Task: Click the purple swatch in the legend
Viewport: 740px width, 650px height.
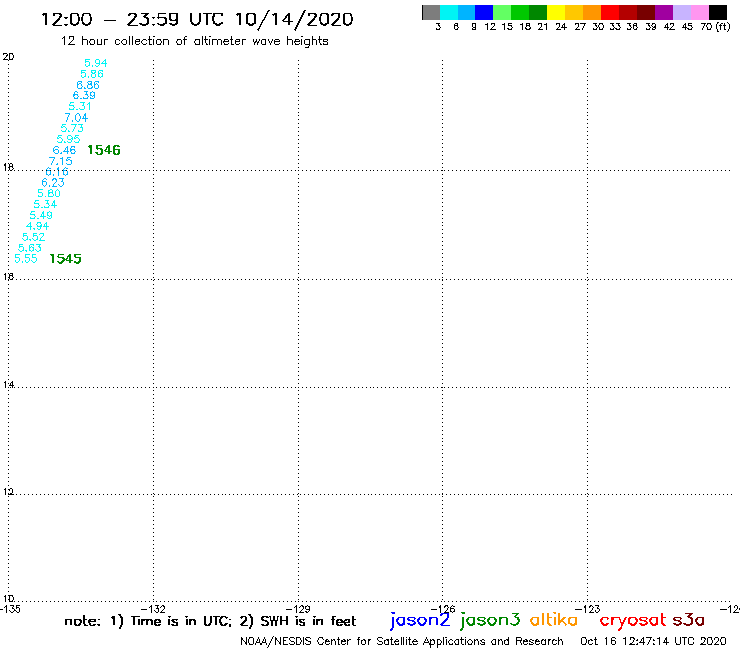Action: click(x=664, y=12)
